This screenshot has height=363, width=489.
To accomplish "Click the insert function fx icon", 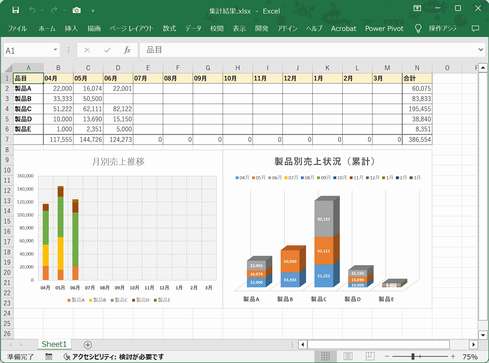I will click(x=127, y=50).
